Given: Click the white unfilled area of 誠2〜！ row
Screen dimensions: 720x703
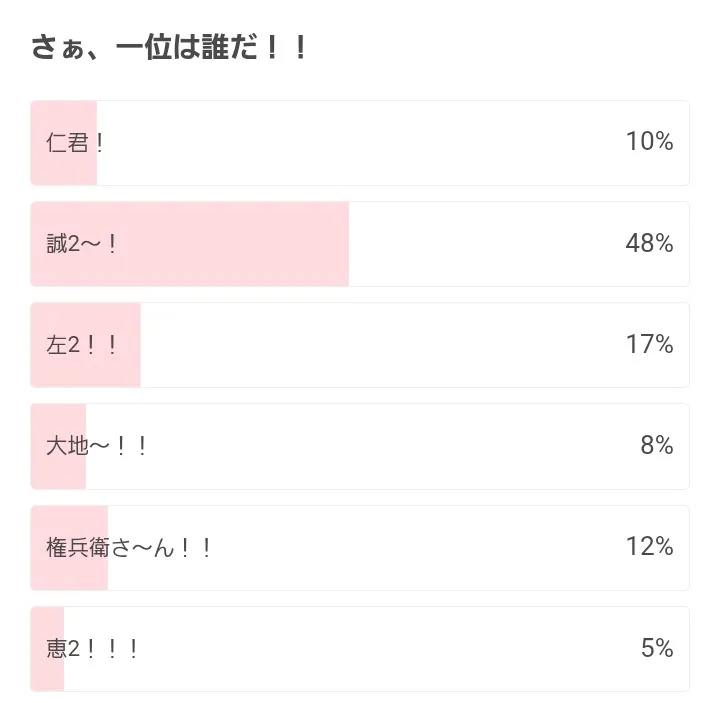Looking at the screenshot, I should pos(480,244).
